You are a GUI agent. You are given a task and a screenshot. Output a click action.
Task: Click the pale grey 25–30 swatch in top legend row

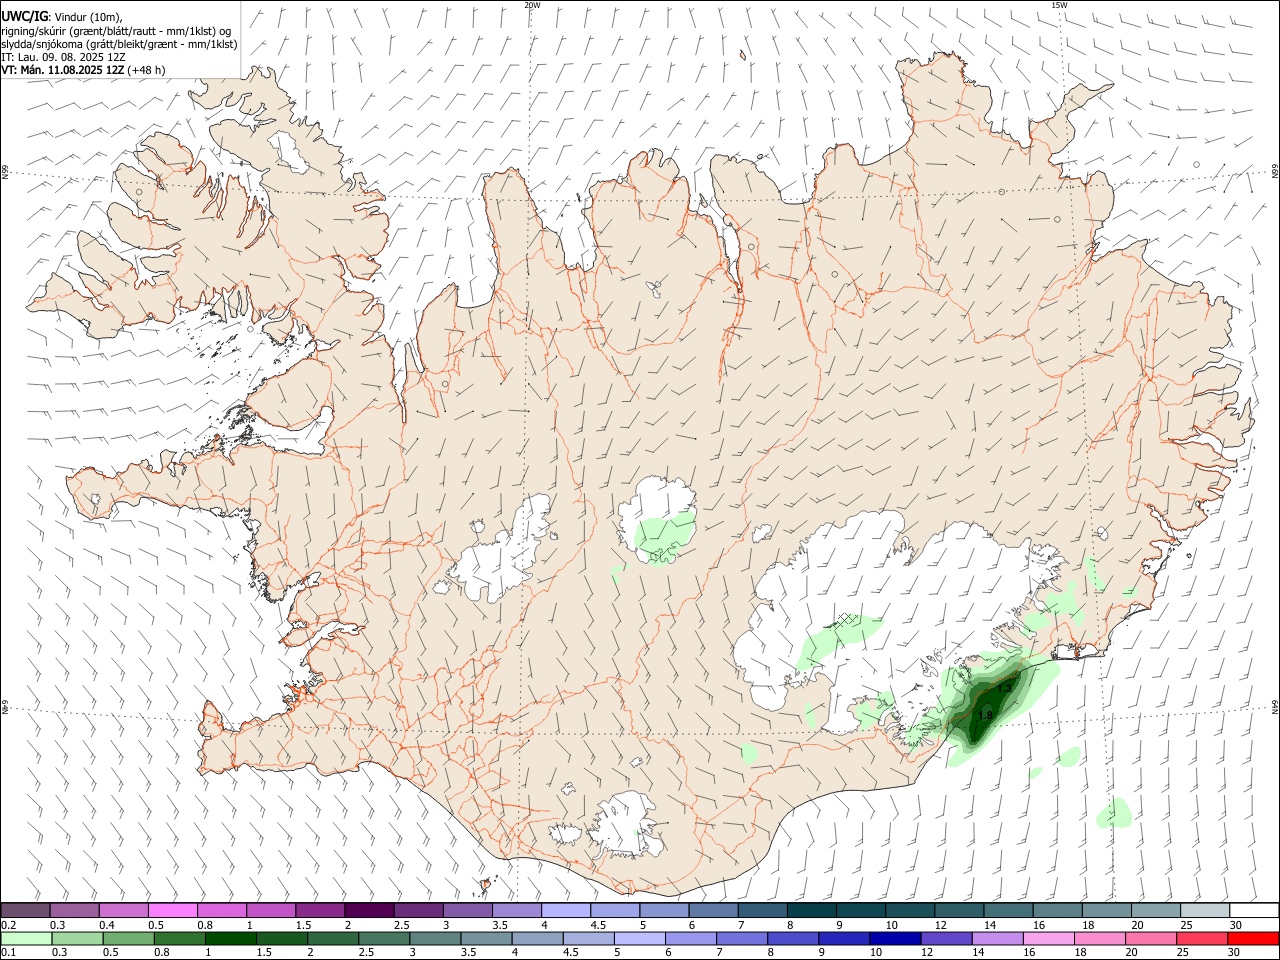(1206, 910)
